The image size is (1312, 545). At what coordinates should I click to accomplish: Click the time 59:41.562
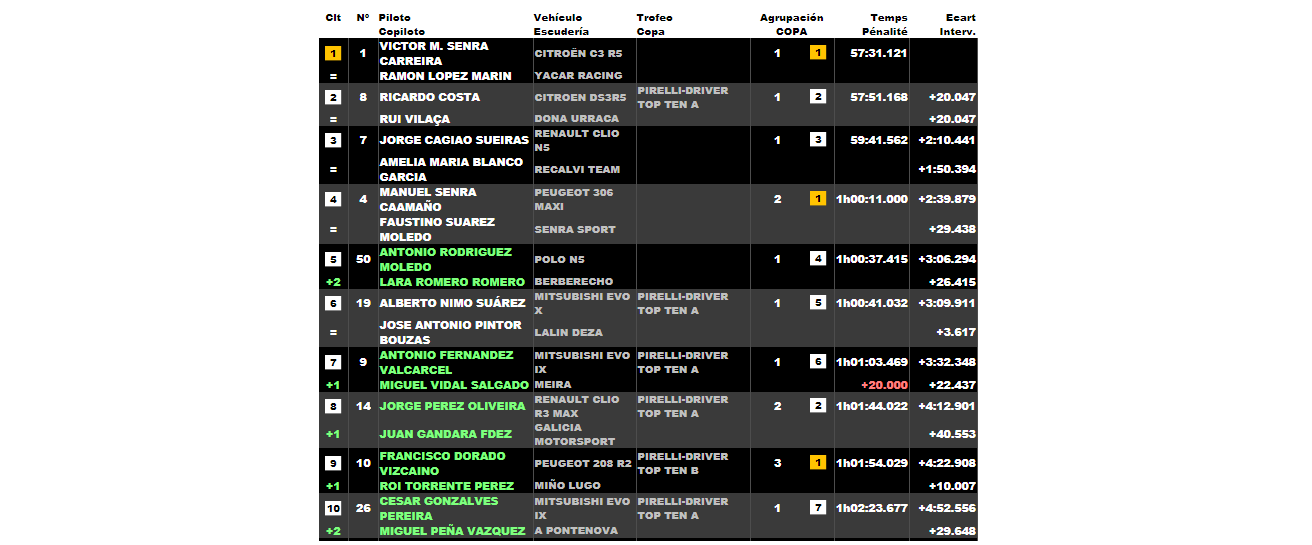pos(879,140)
